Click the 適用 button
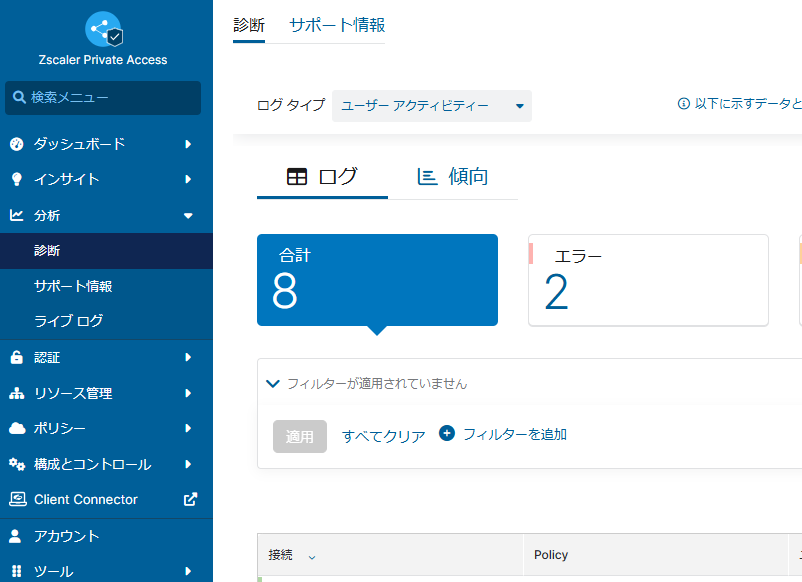 click(x=300, y=436)
